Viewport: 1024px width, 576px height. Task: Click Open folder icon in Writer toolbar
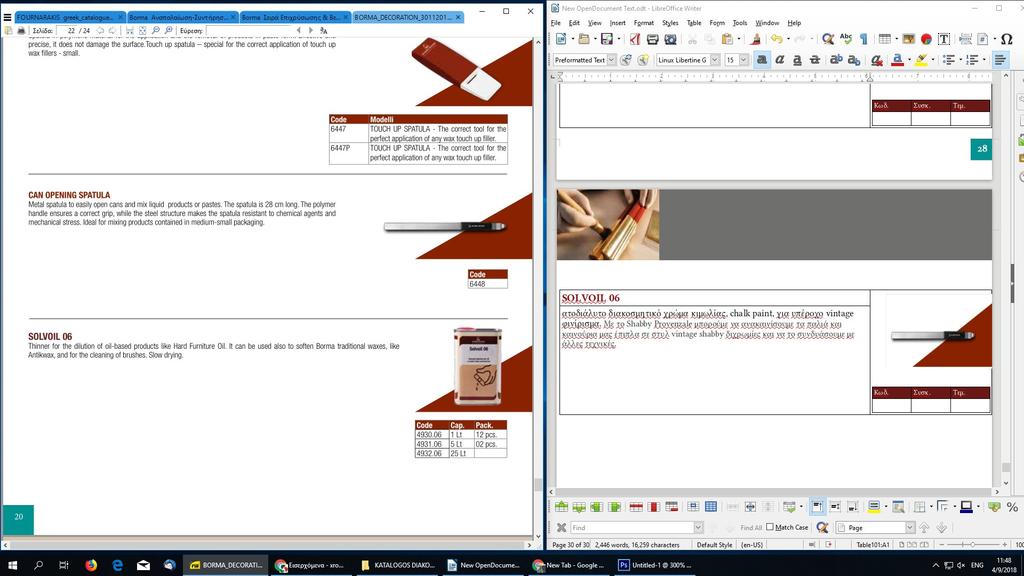point(584,40)
